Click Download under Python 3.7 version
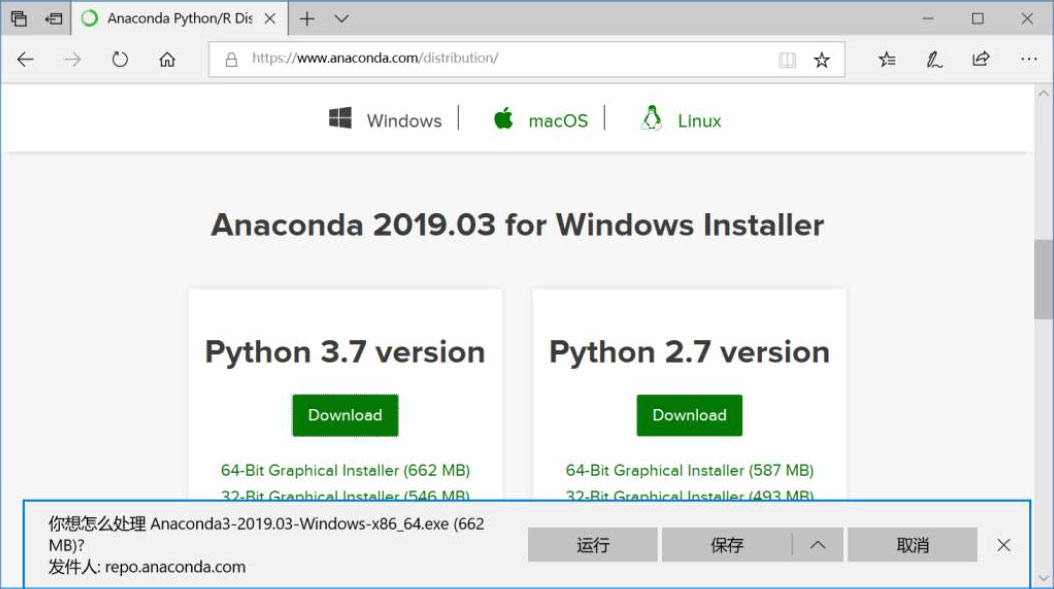Screen dimensions: 1054x589 [x=345, y=415]
